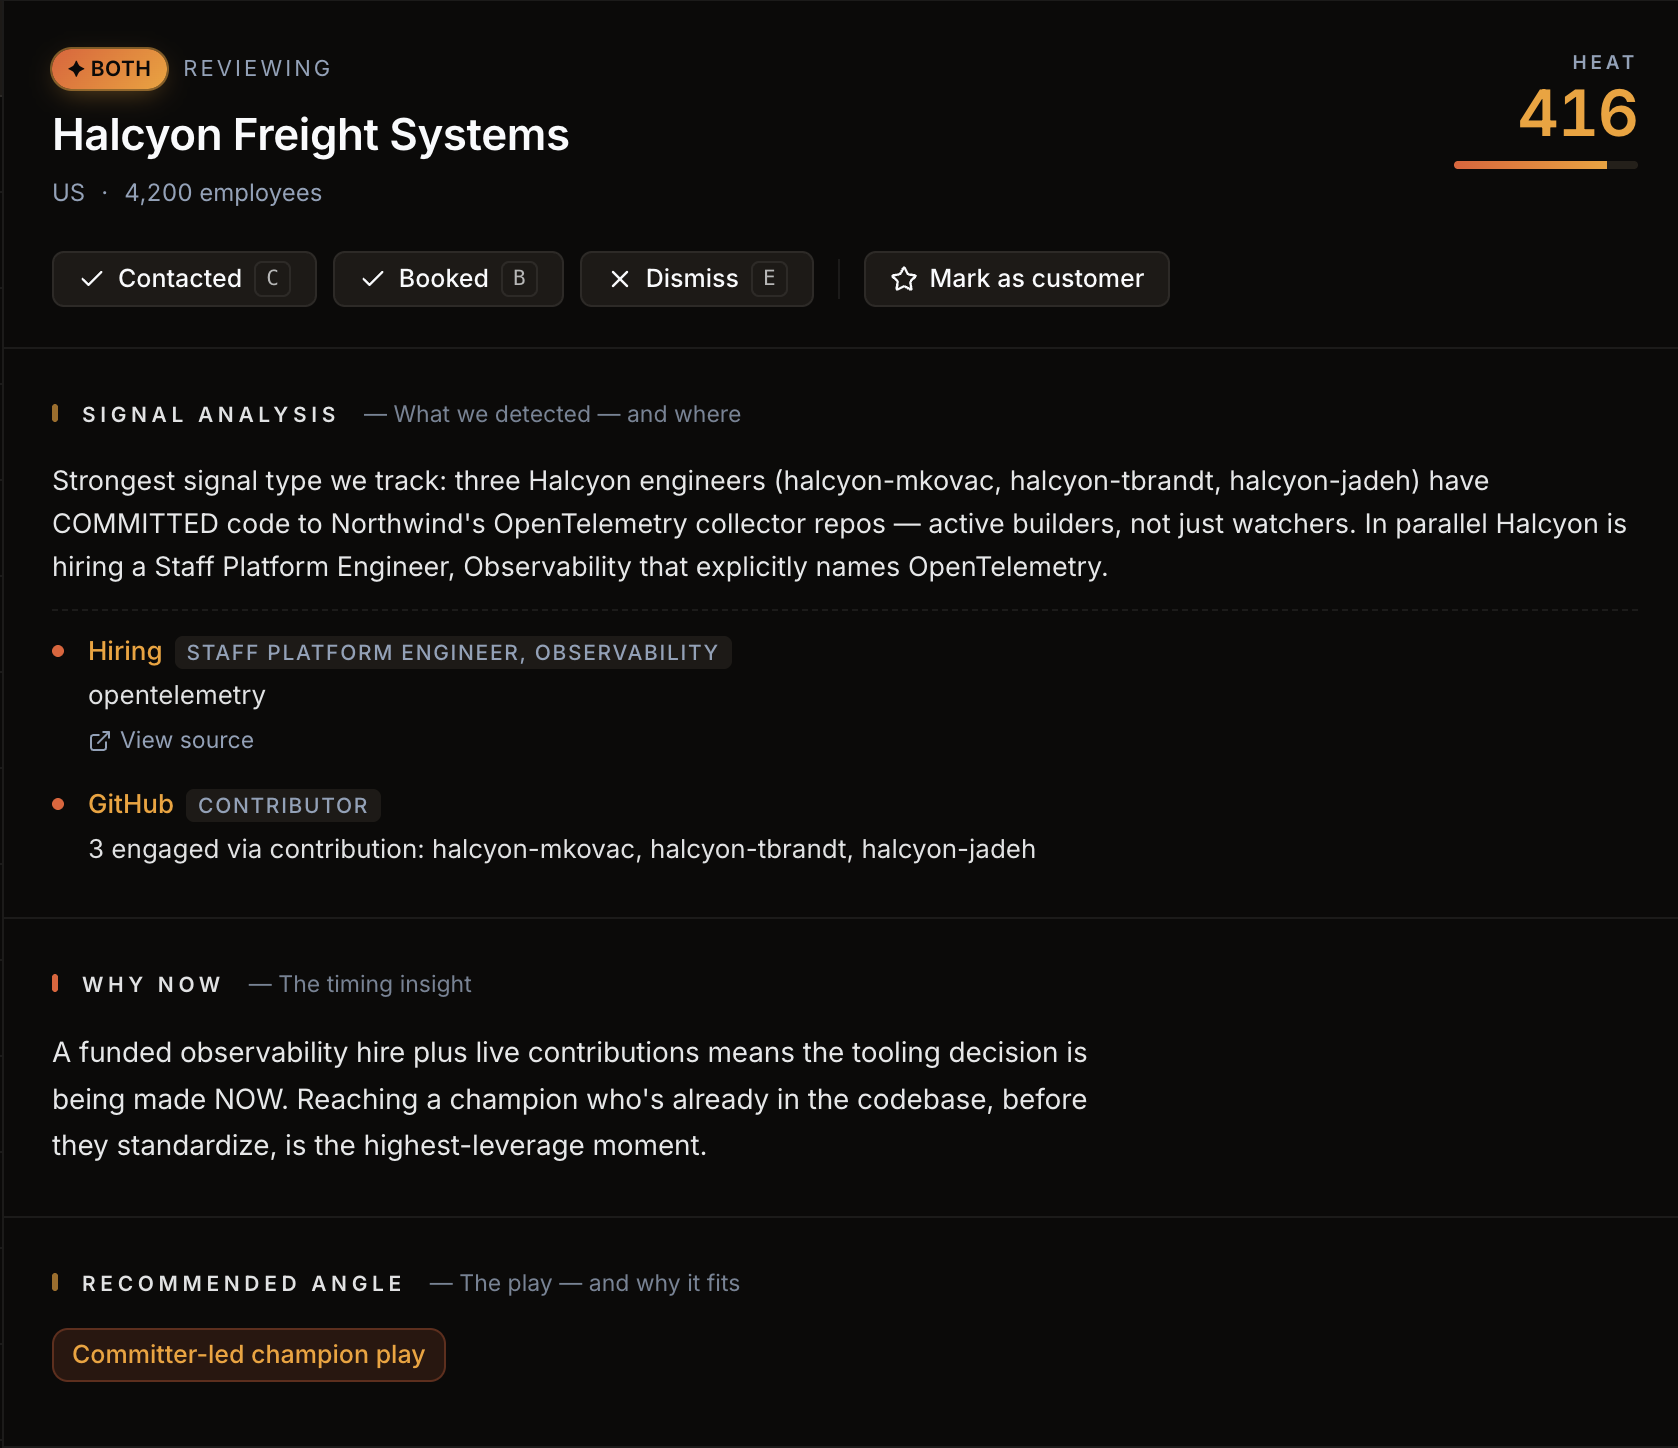Open the Hiring signal label

125,651
